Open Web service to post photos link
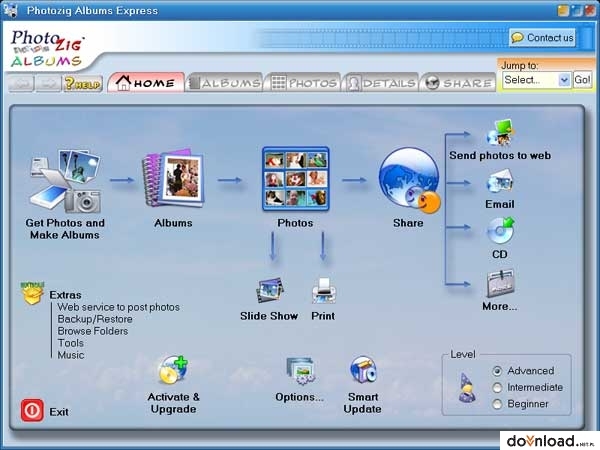 (x=119, y=307)
